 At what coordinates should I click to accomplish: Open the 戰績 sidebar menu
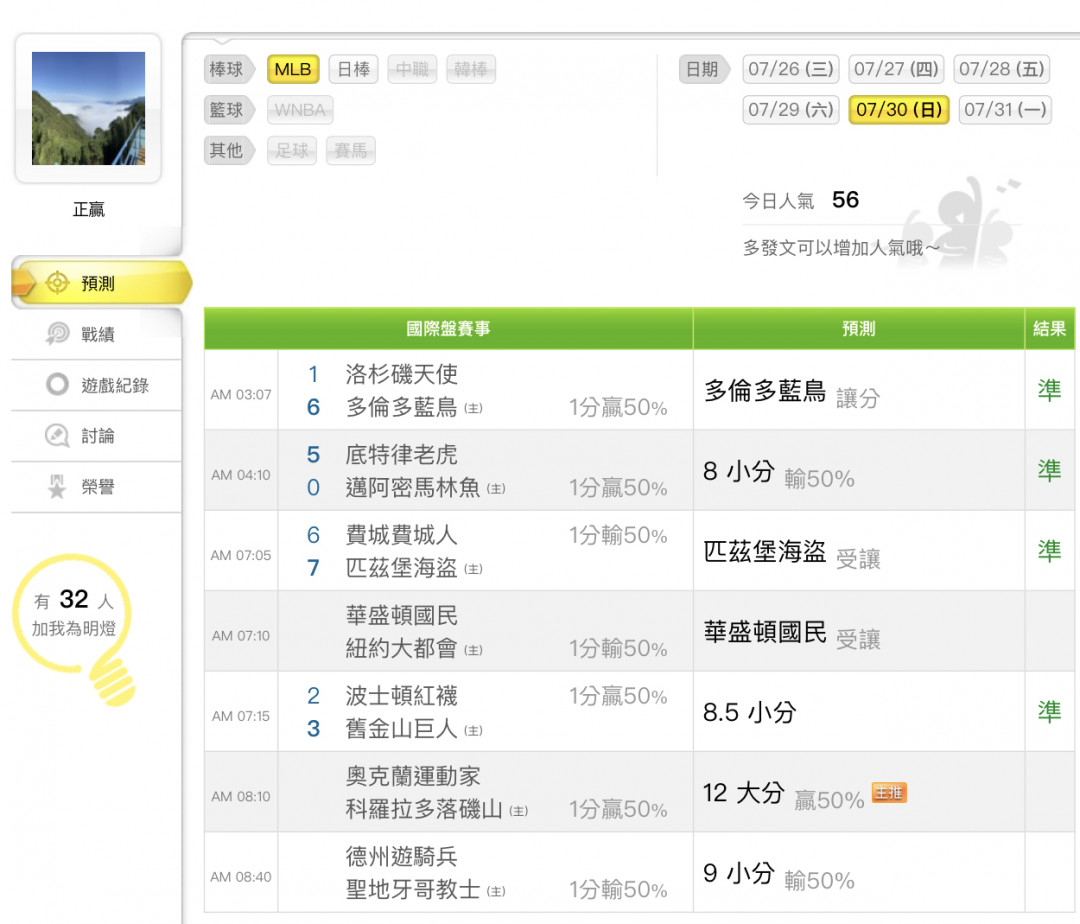coord(96,334)
